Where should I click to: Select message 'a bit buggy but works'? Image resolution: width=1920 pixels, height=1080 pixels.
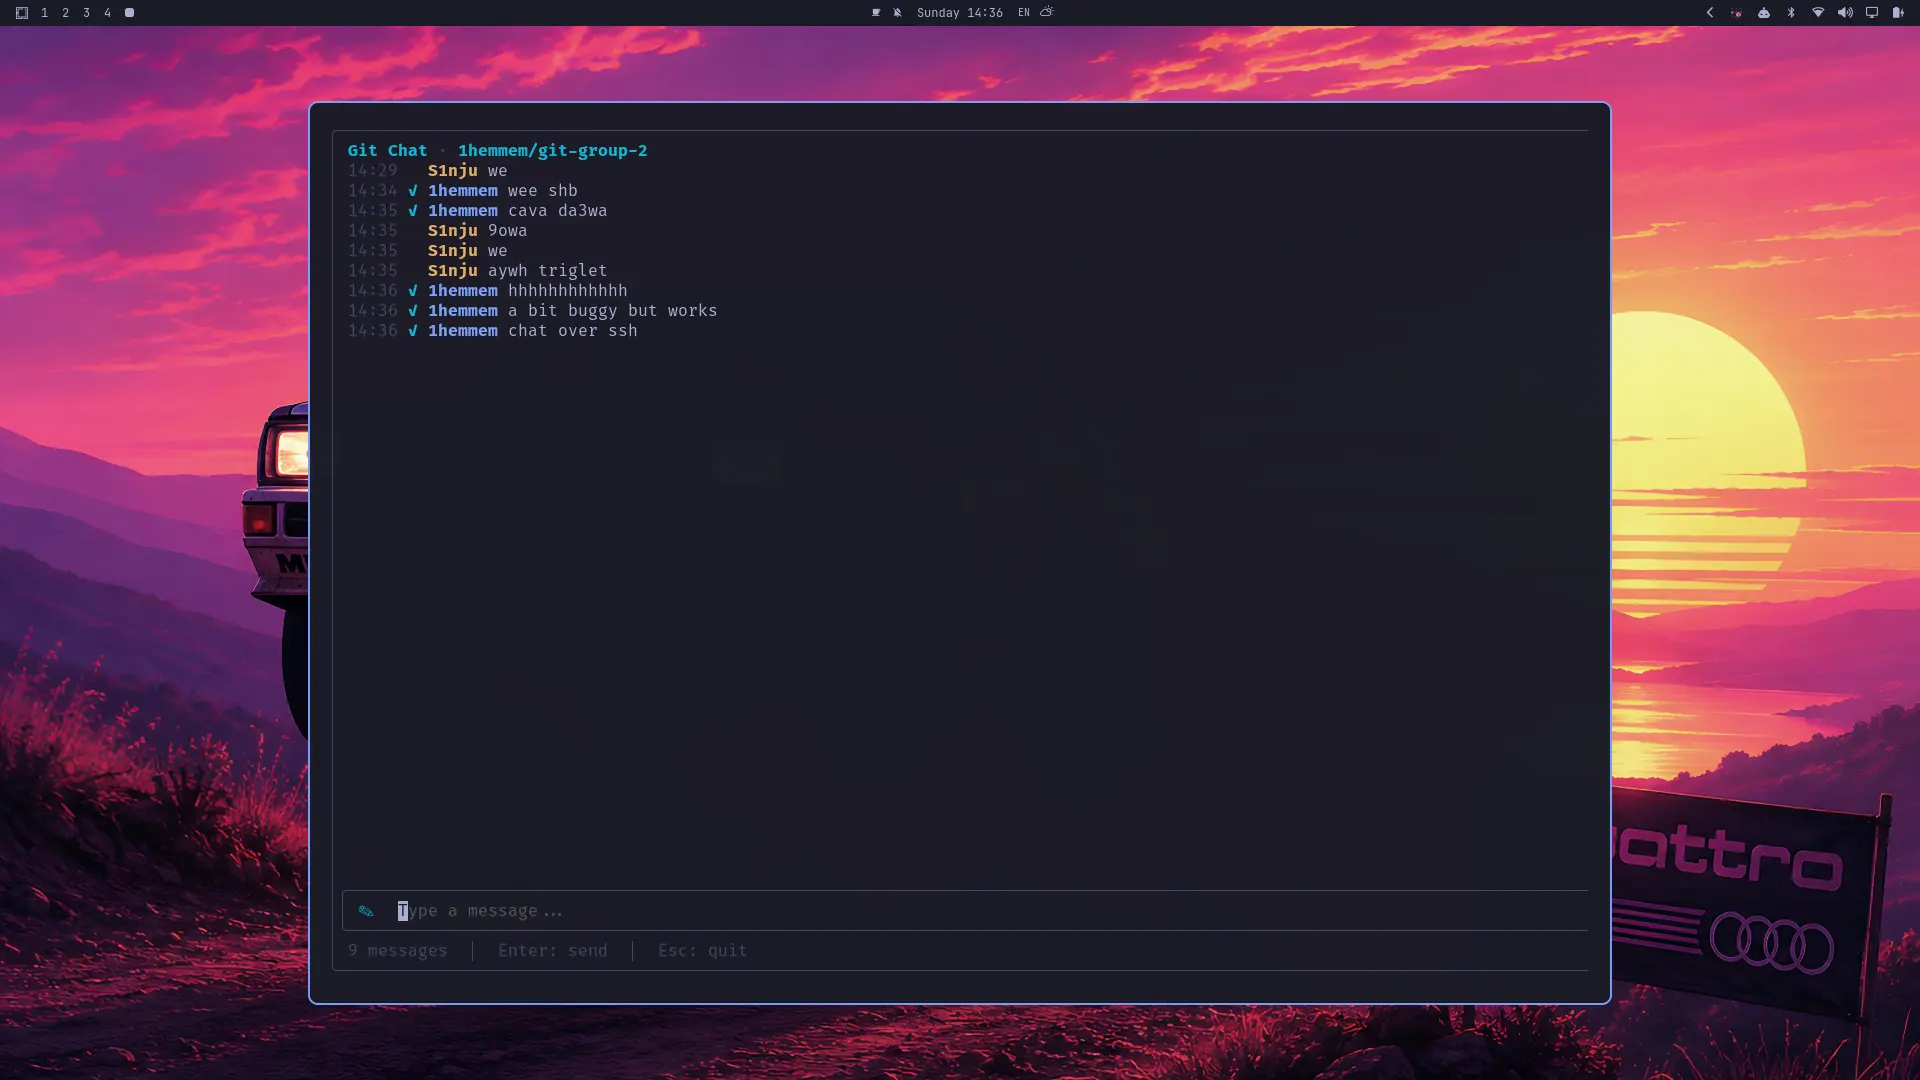pyautogui.click(x=612, y=311)
